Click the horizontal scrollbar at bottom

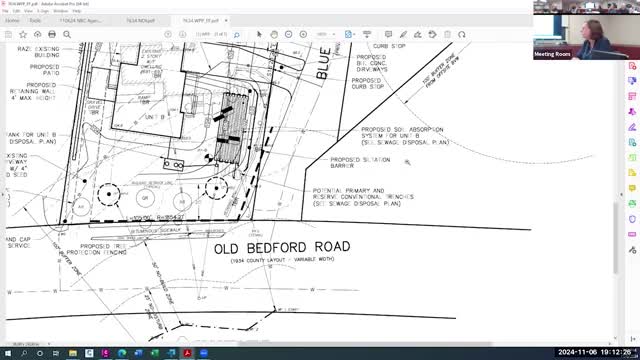tap(364, 344)
